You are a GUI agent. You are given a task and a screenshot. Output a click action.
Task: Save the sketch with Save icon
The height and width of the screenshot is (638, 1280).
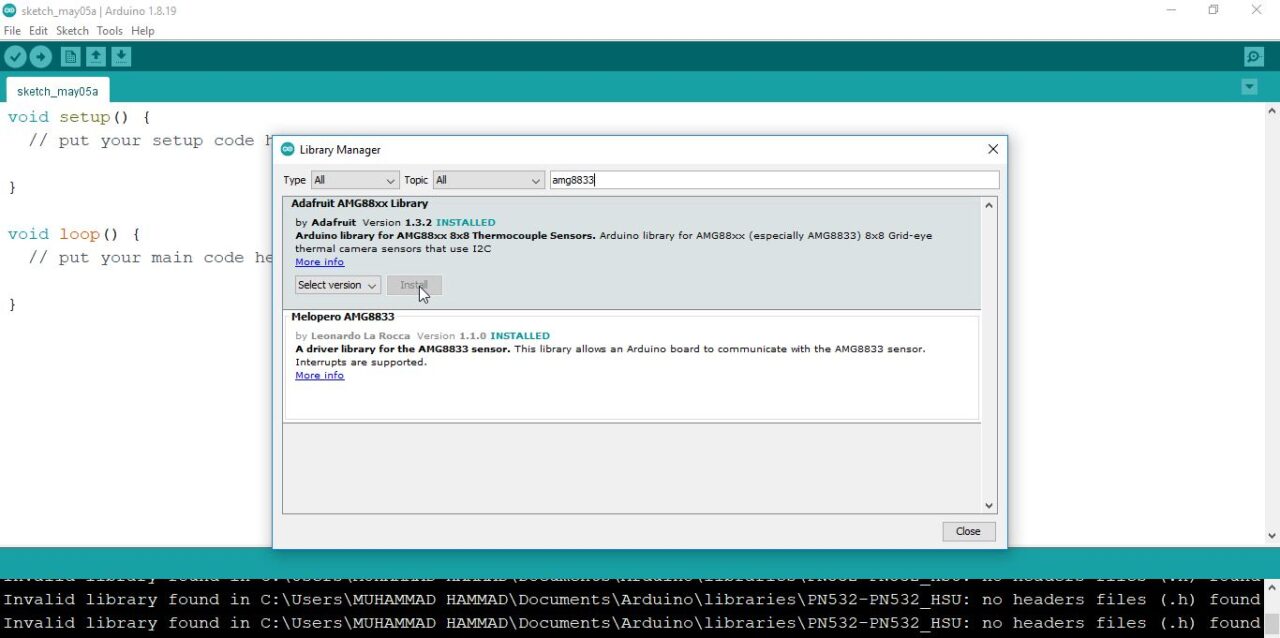120,57
